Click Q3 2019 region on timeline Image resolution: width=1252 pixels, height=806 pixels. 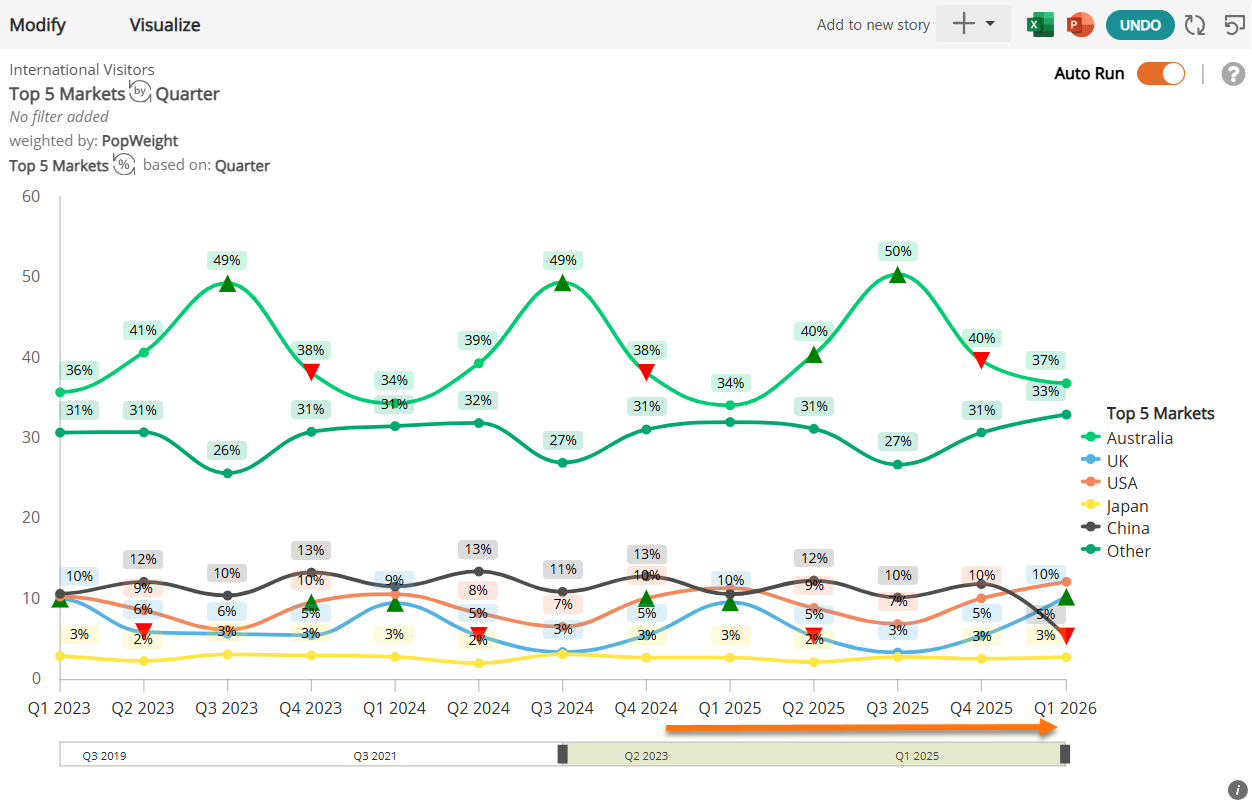tap(104, 756)
